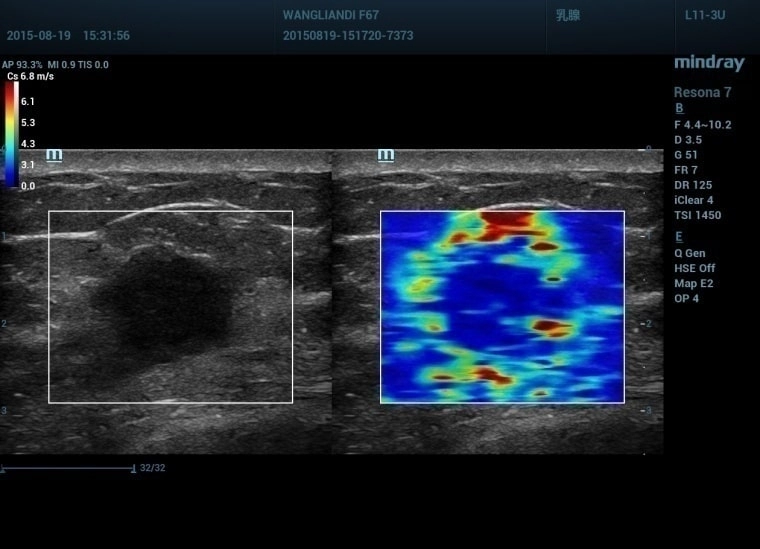
Task: Click the right image orientation M marker
Action: click(x=385, y=155)
